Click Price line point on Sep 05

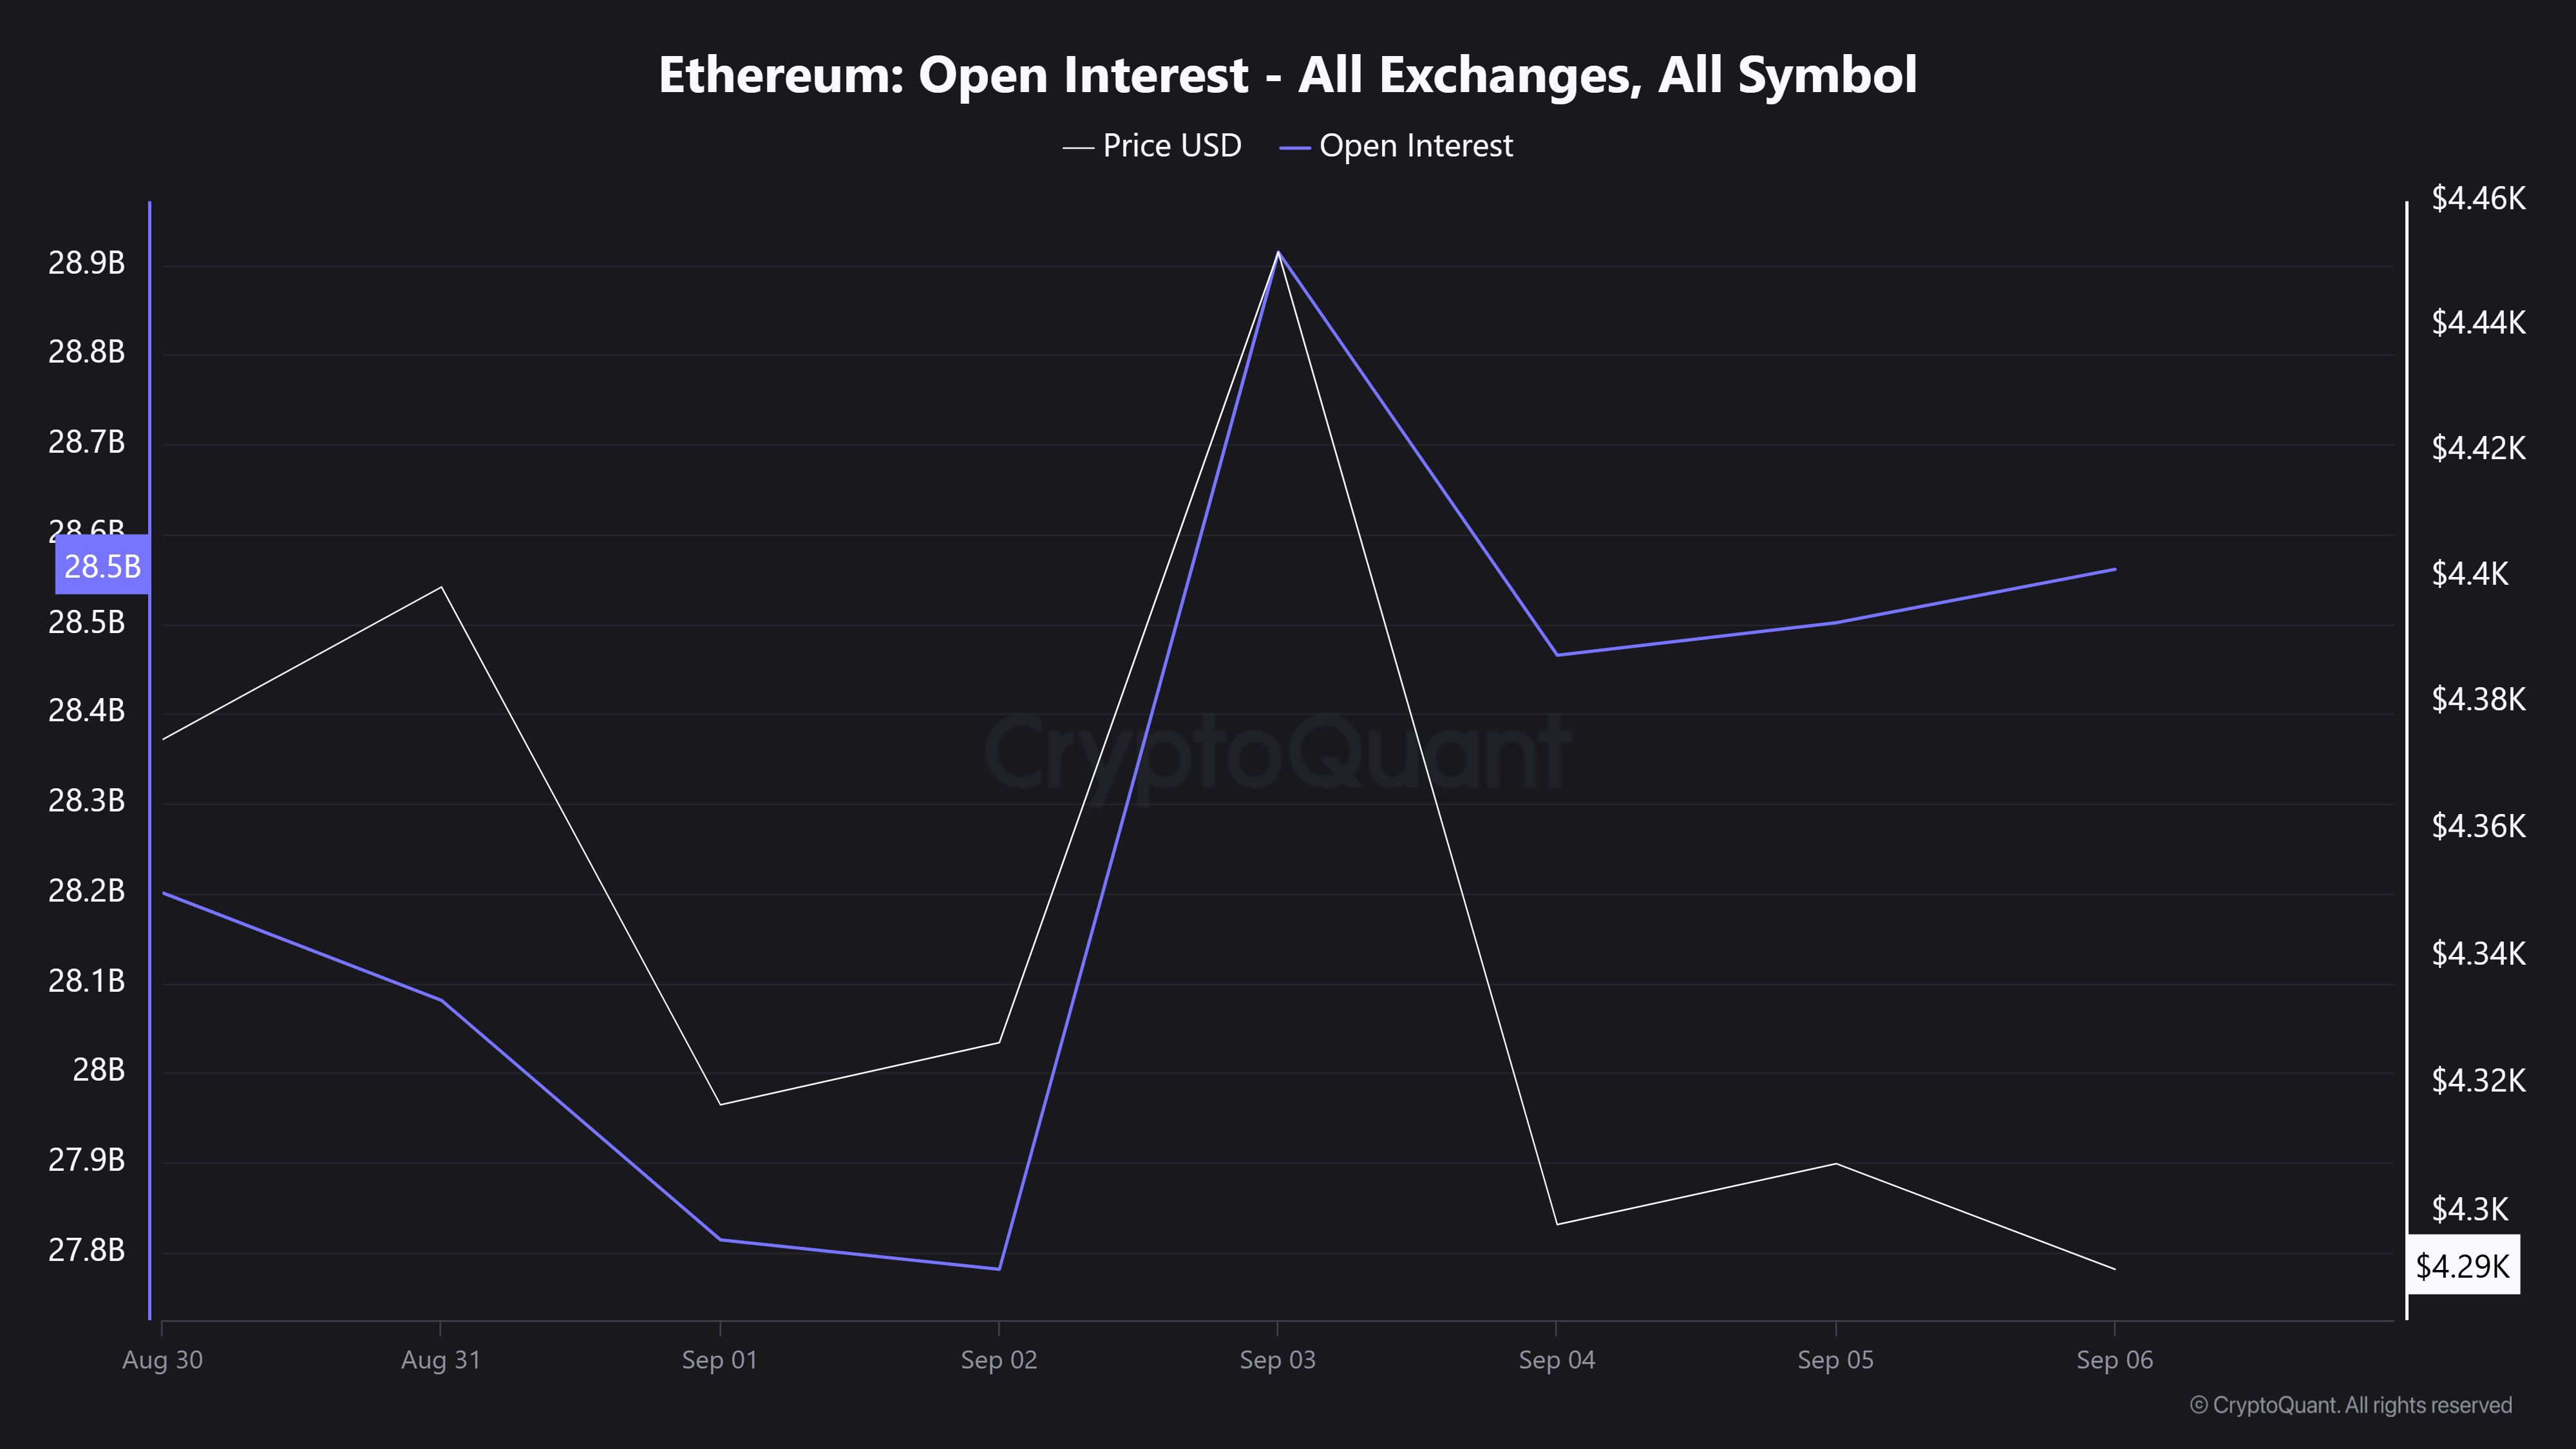(1836, 1164)
